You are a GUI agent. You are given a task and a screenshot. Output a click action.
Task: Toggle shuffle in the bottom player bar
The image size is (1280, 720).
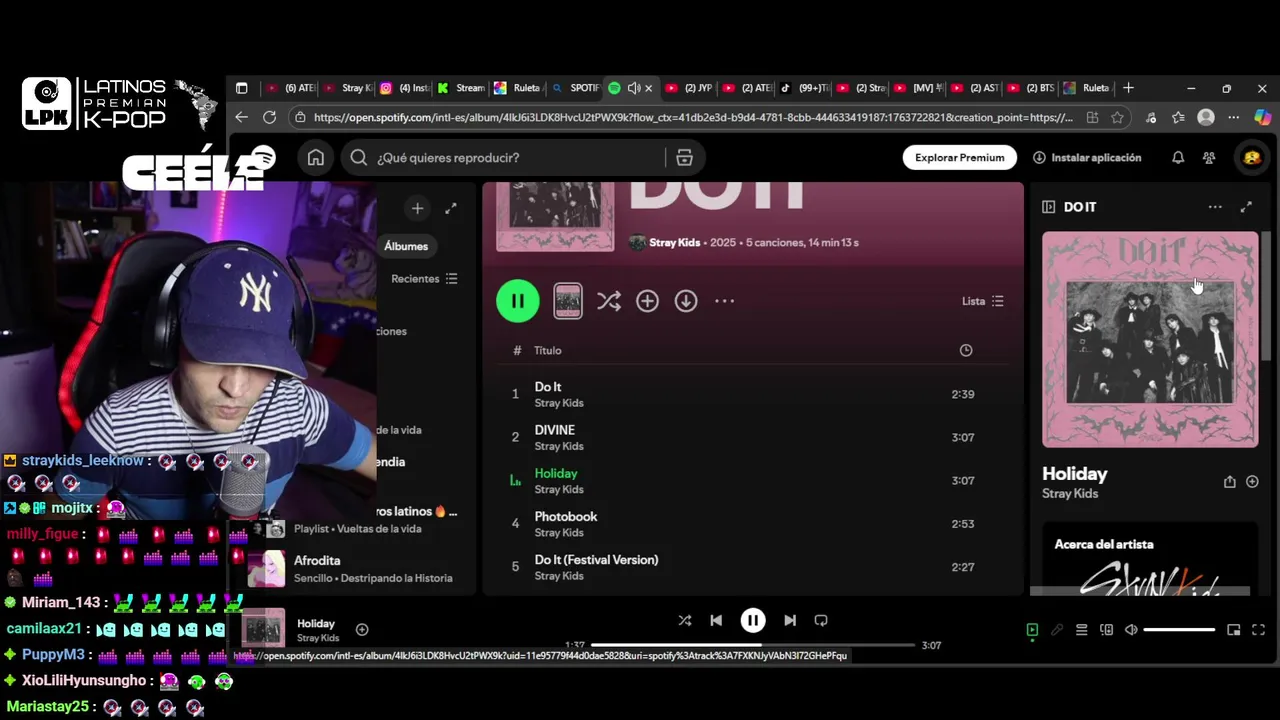coord(684,620)
